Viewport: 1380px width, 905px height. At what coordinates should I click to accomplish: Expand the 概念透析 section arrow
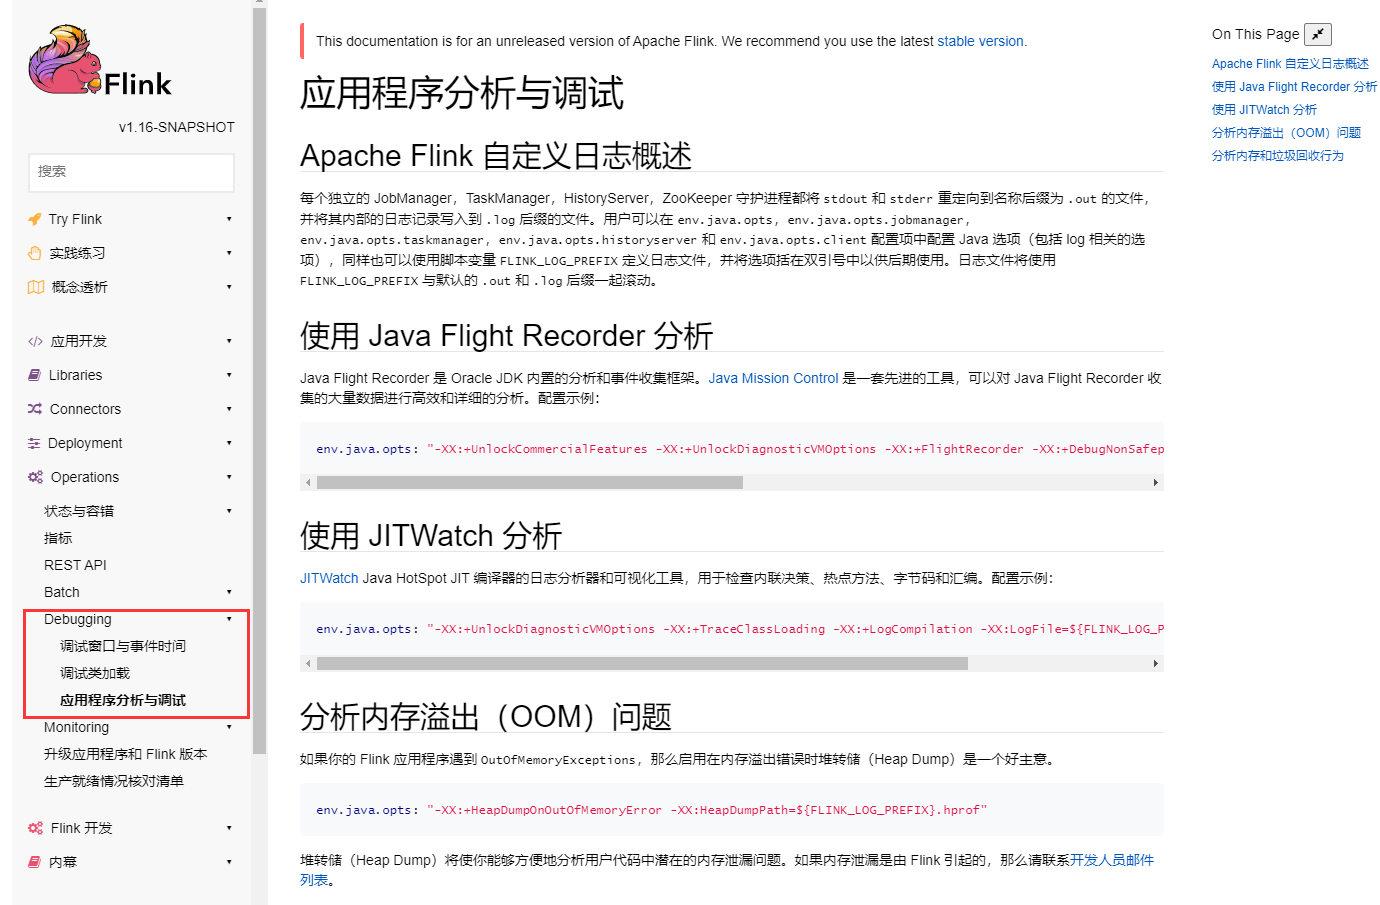[x=229, y=287]
